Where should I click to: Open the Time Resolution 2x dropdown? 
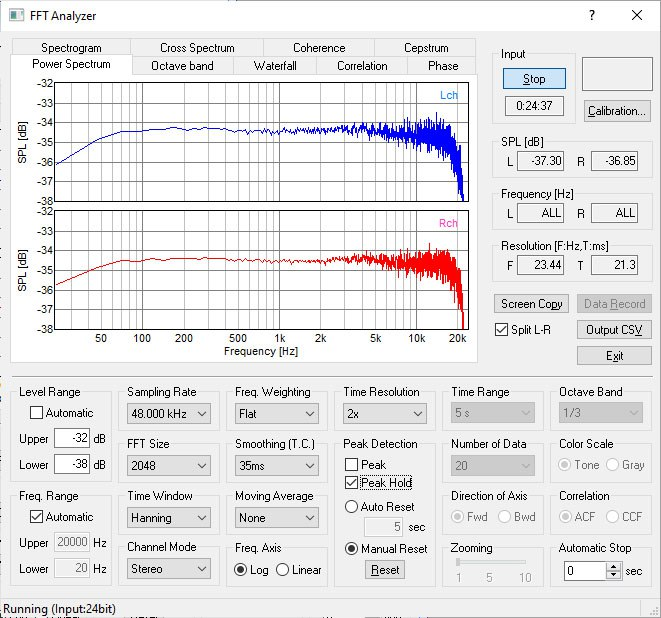(x=385, y=414)
